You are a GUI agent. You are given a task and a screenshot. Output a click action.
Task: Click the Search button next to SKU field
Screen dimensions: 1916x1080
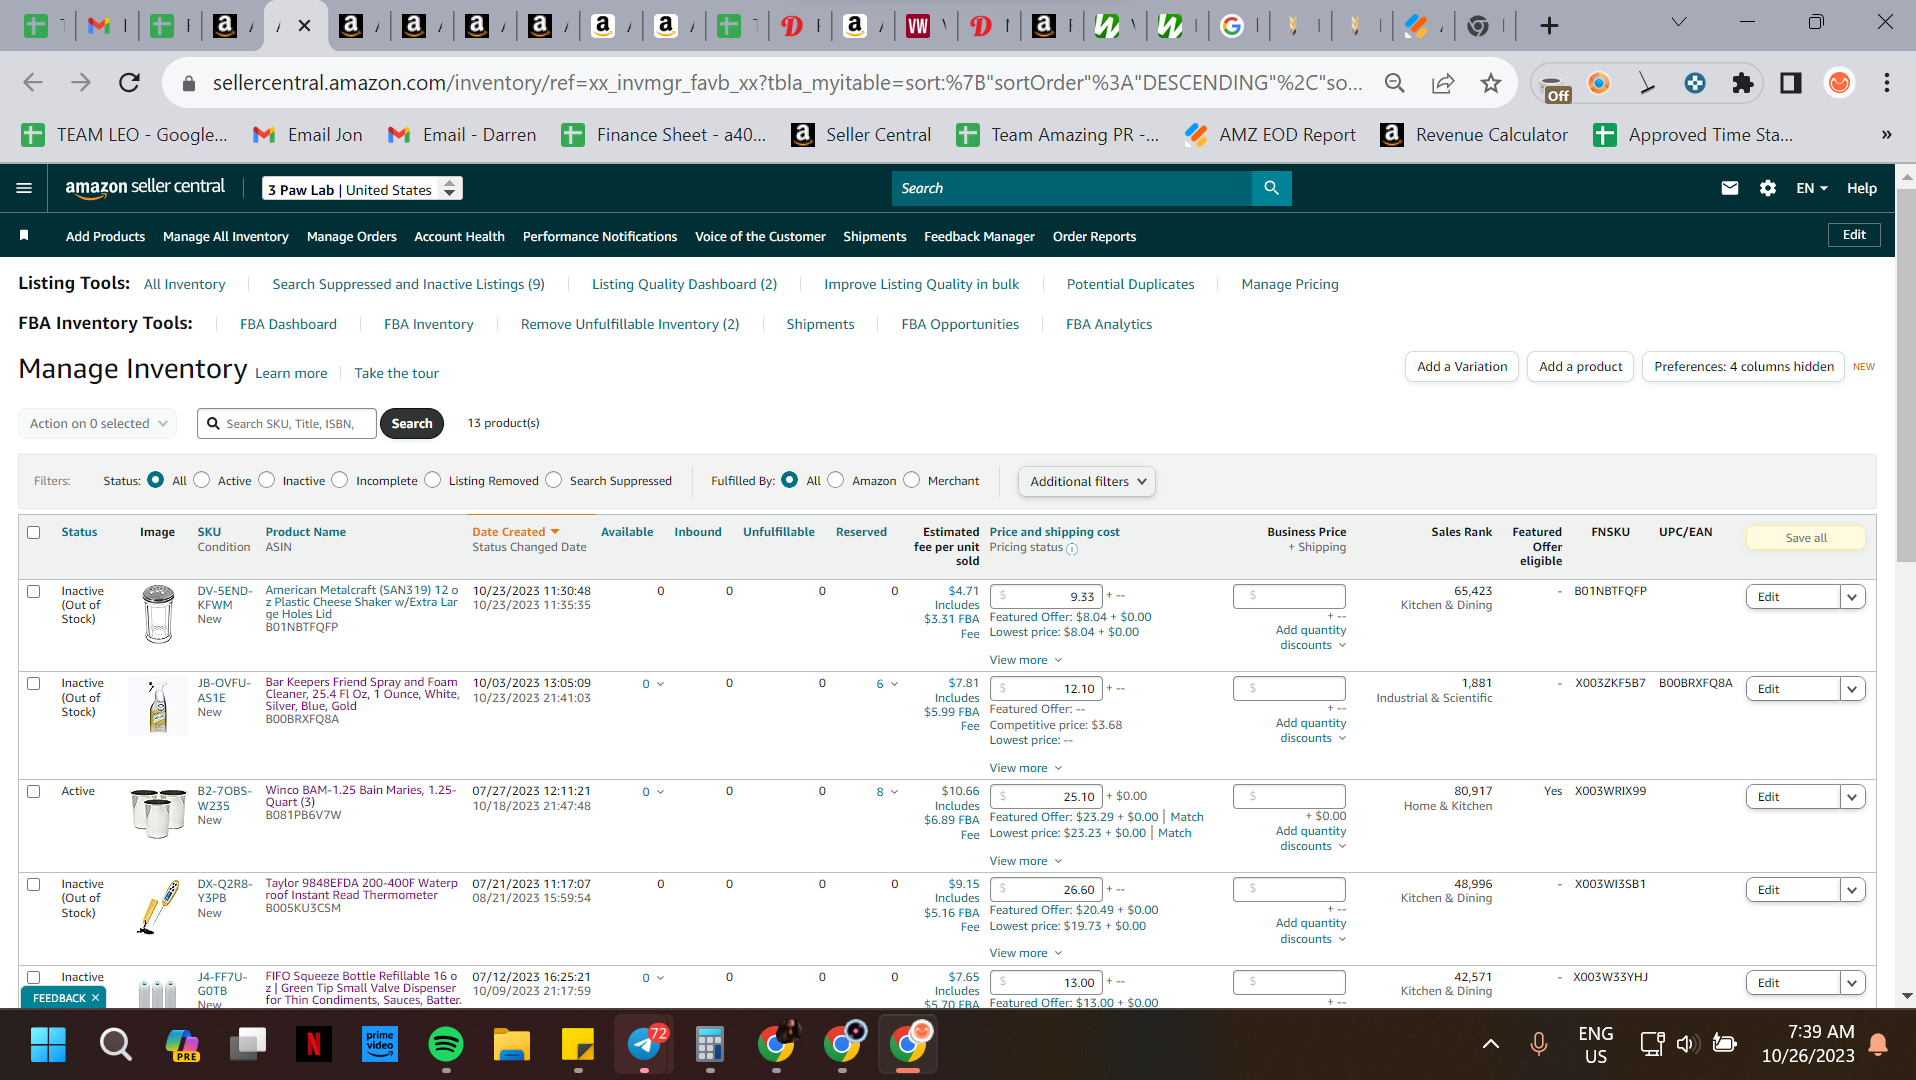(412, 423)
